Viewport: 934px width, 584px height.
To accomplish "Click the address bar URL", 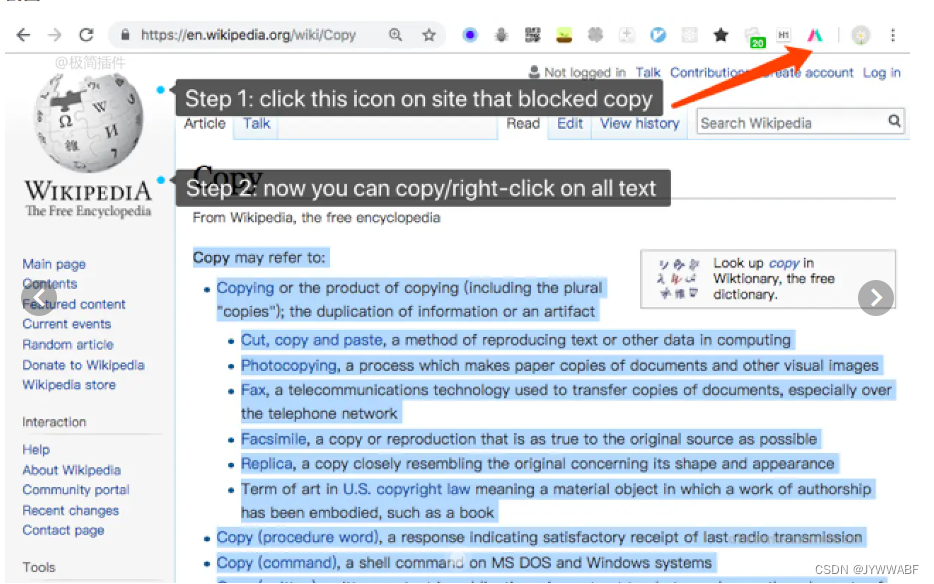I will tap(248, 35).
